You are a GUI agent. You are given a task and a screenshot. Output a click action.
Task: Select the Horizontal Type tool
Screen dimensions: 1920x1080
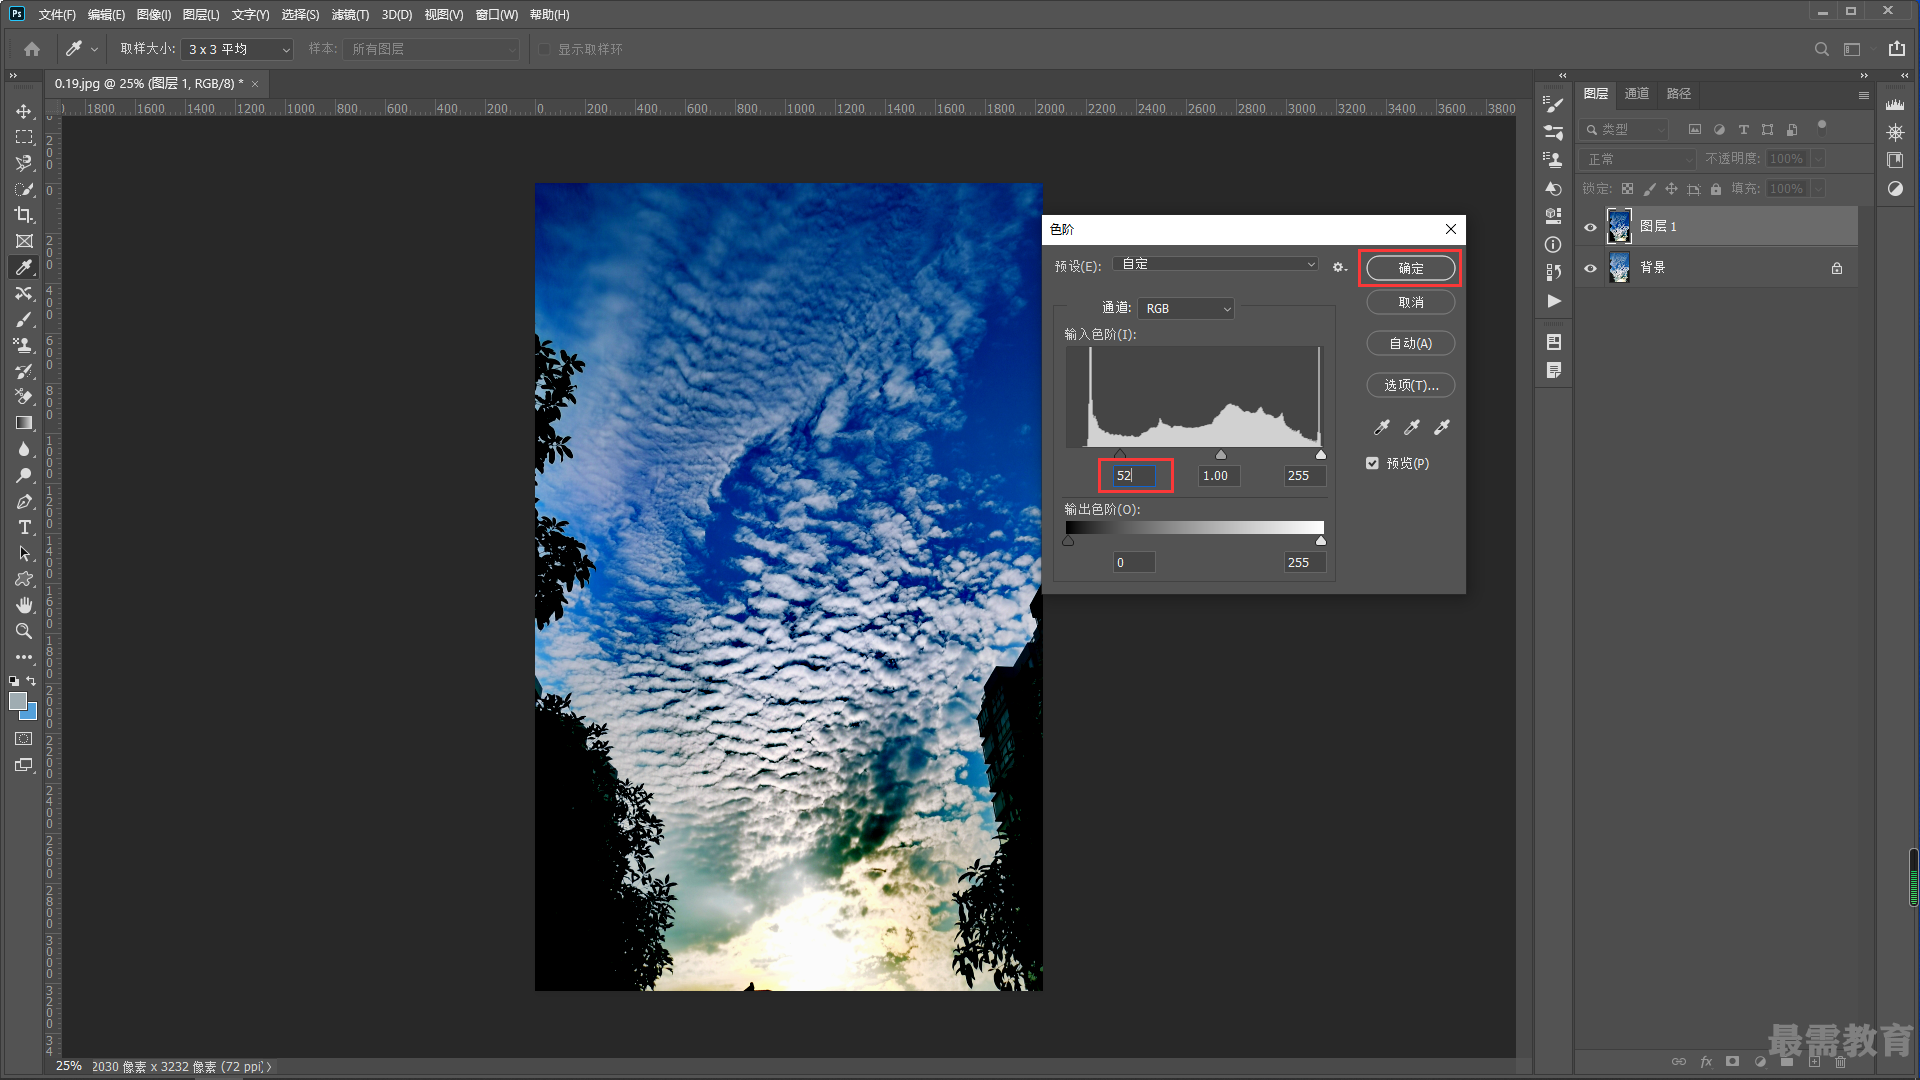(x=24, y=527)
